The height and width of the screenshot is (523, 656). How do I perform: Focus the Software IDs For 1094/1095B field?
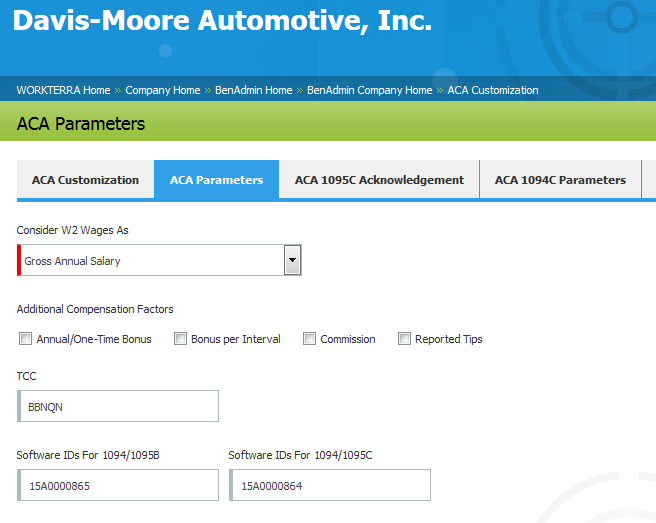(x=118, y=485)
